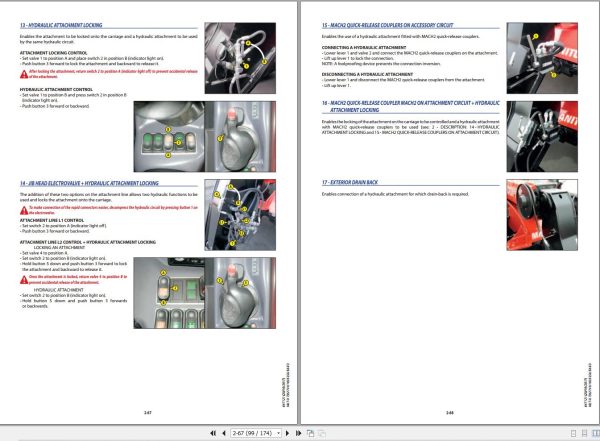Go to the previous page
The height and width of the screenshot is (441, 600).
(224, 433)
